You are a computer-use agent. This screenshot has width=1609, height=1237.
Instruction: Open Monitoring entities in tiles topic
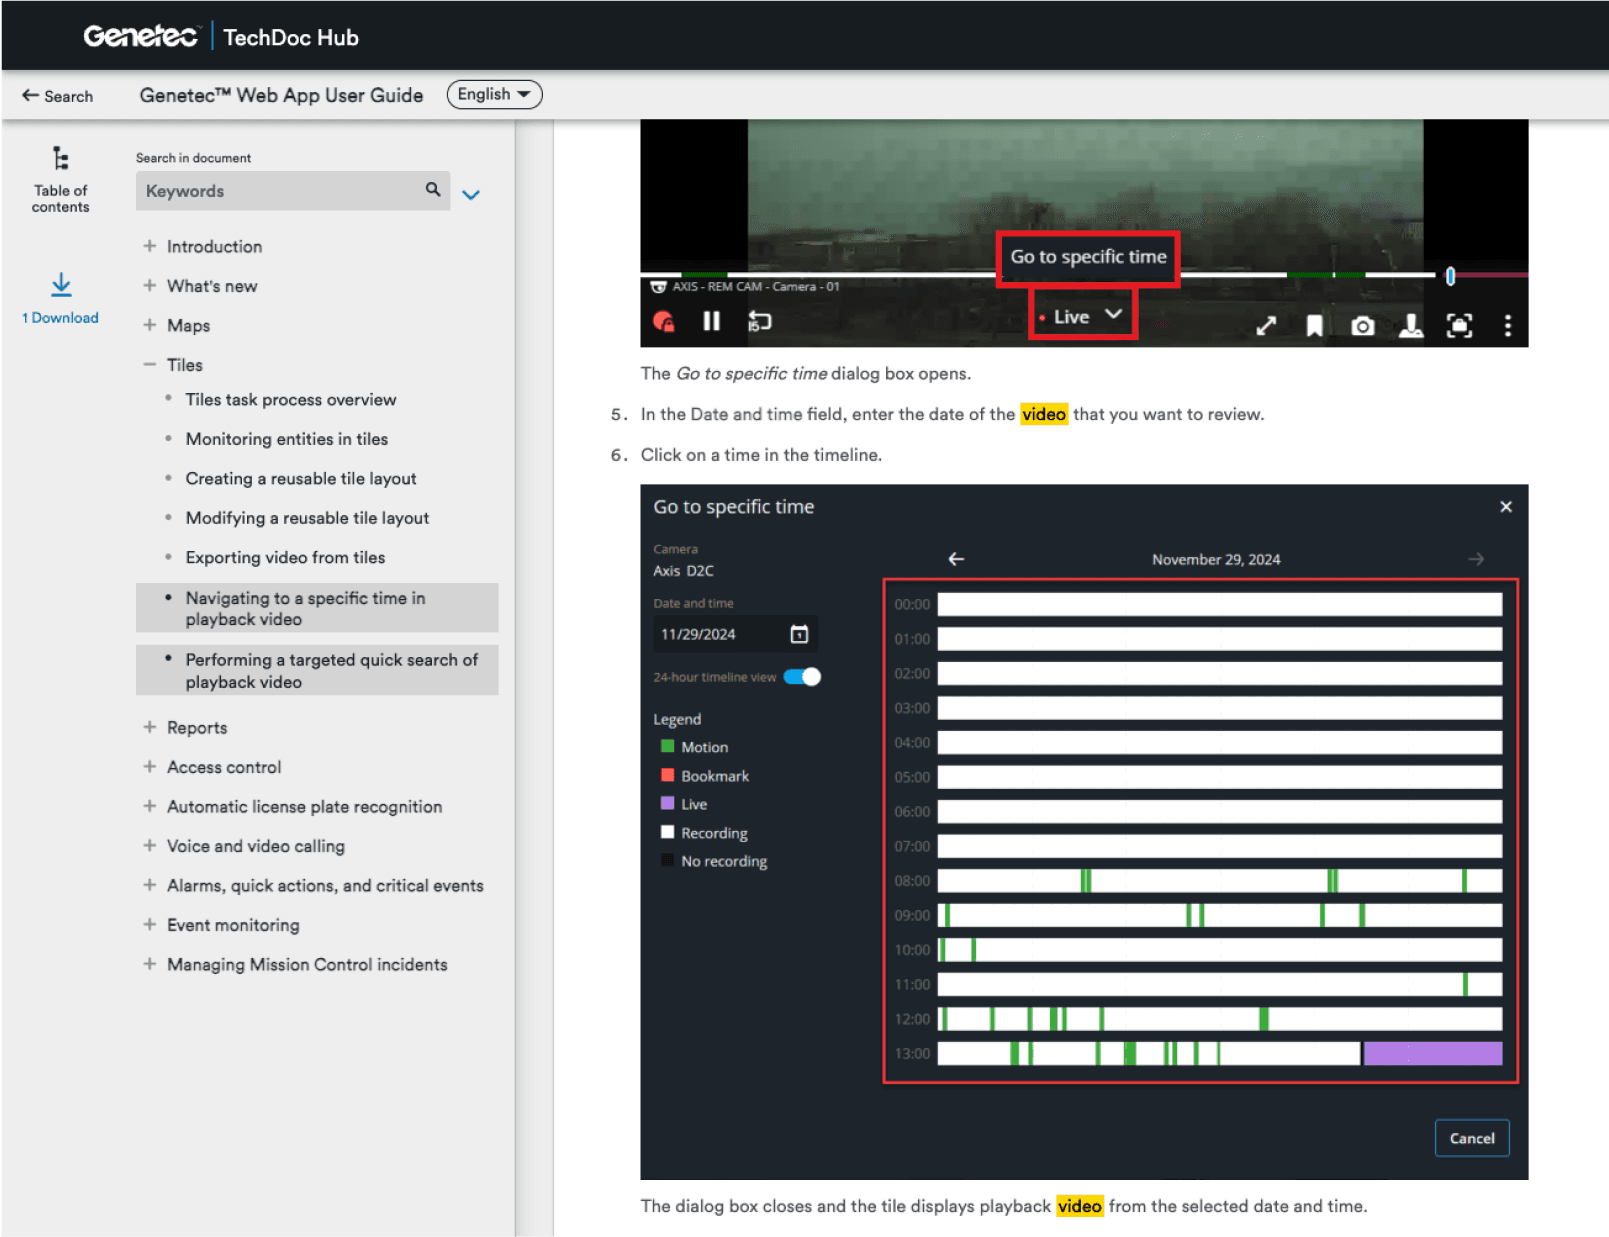point(286,439)
